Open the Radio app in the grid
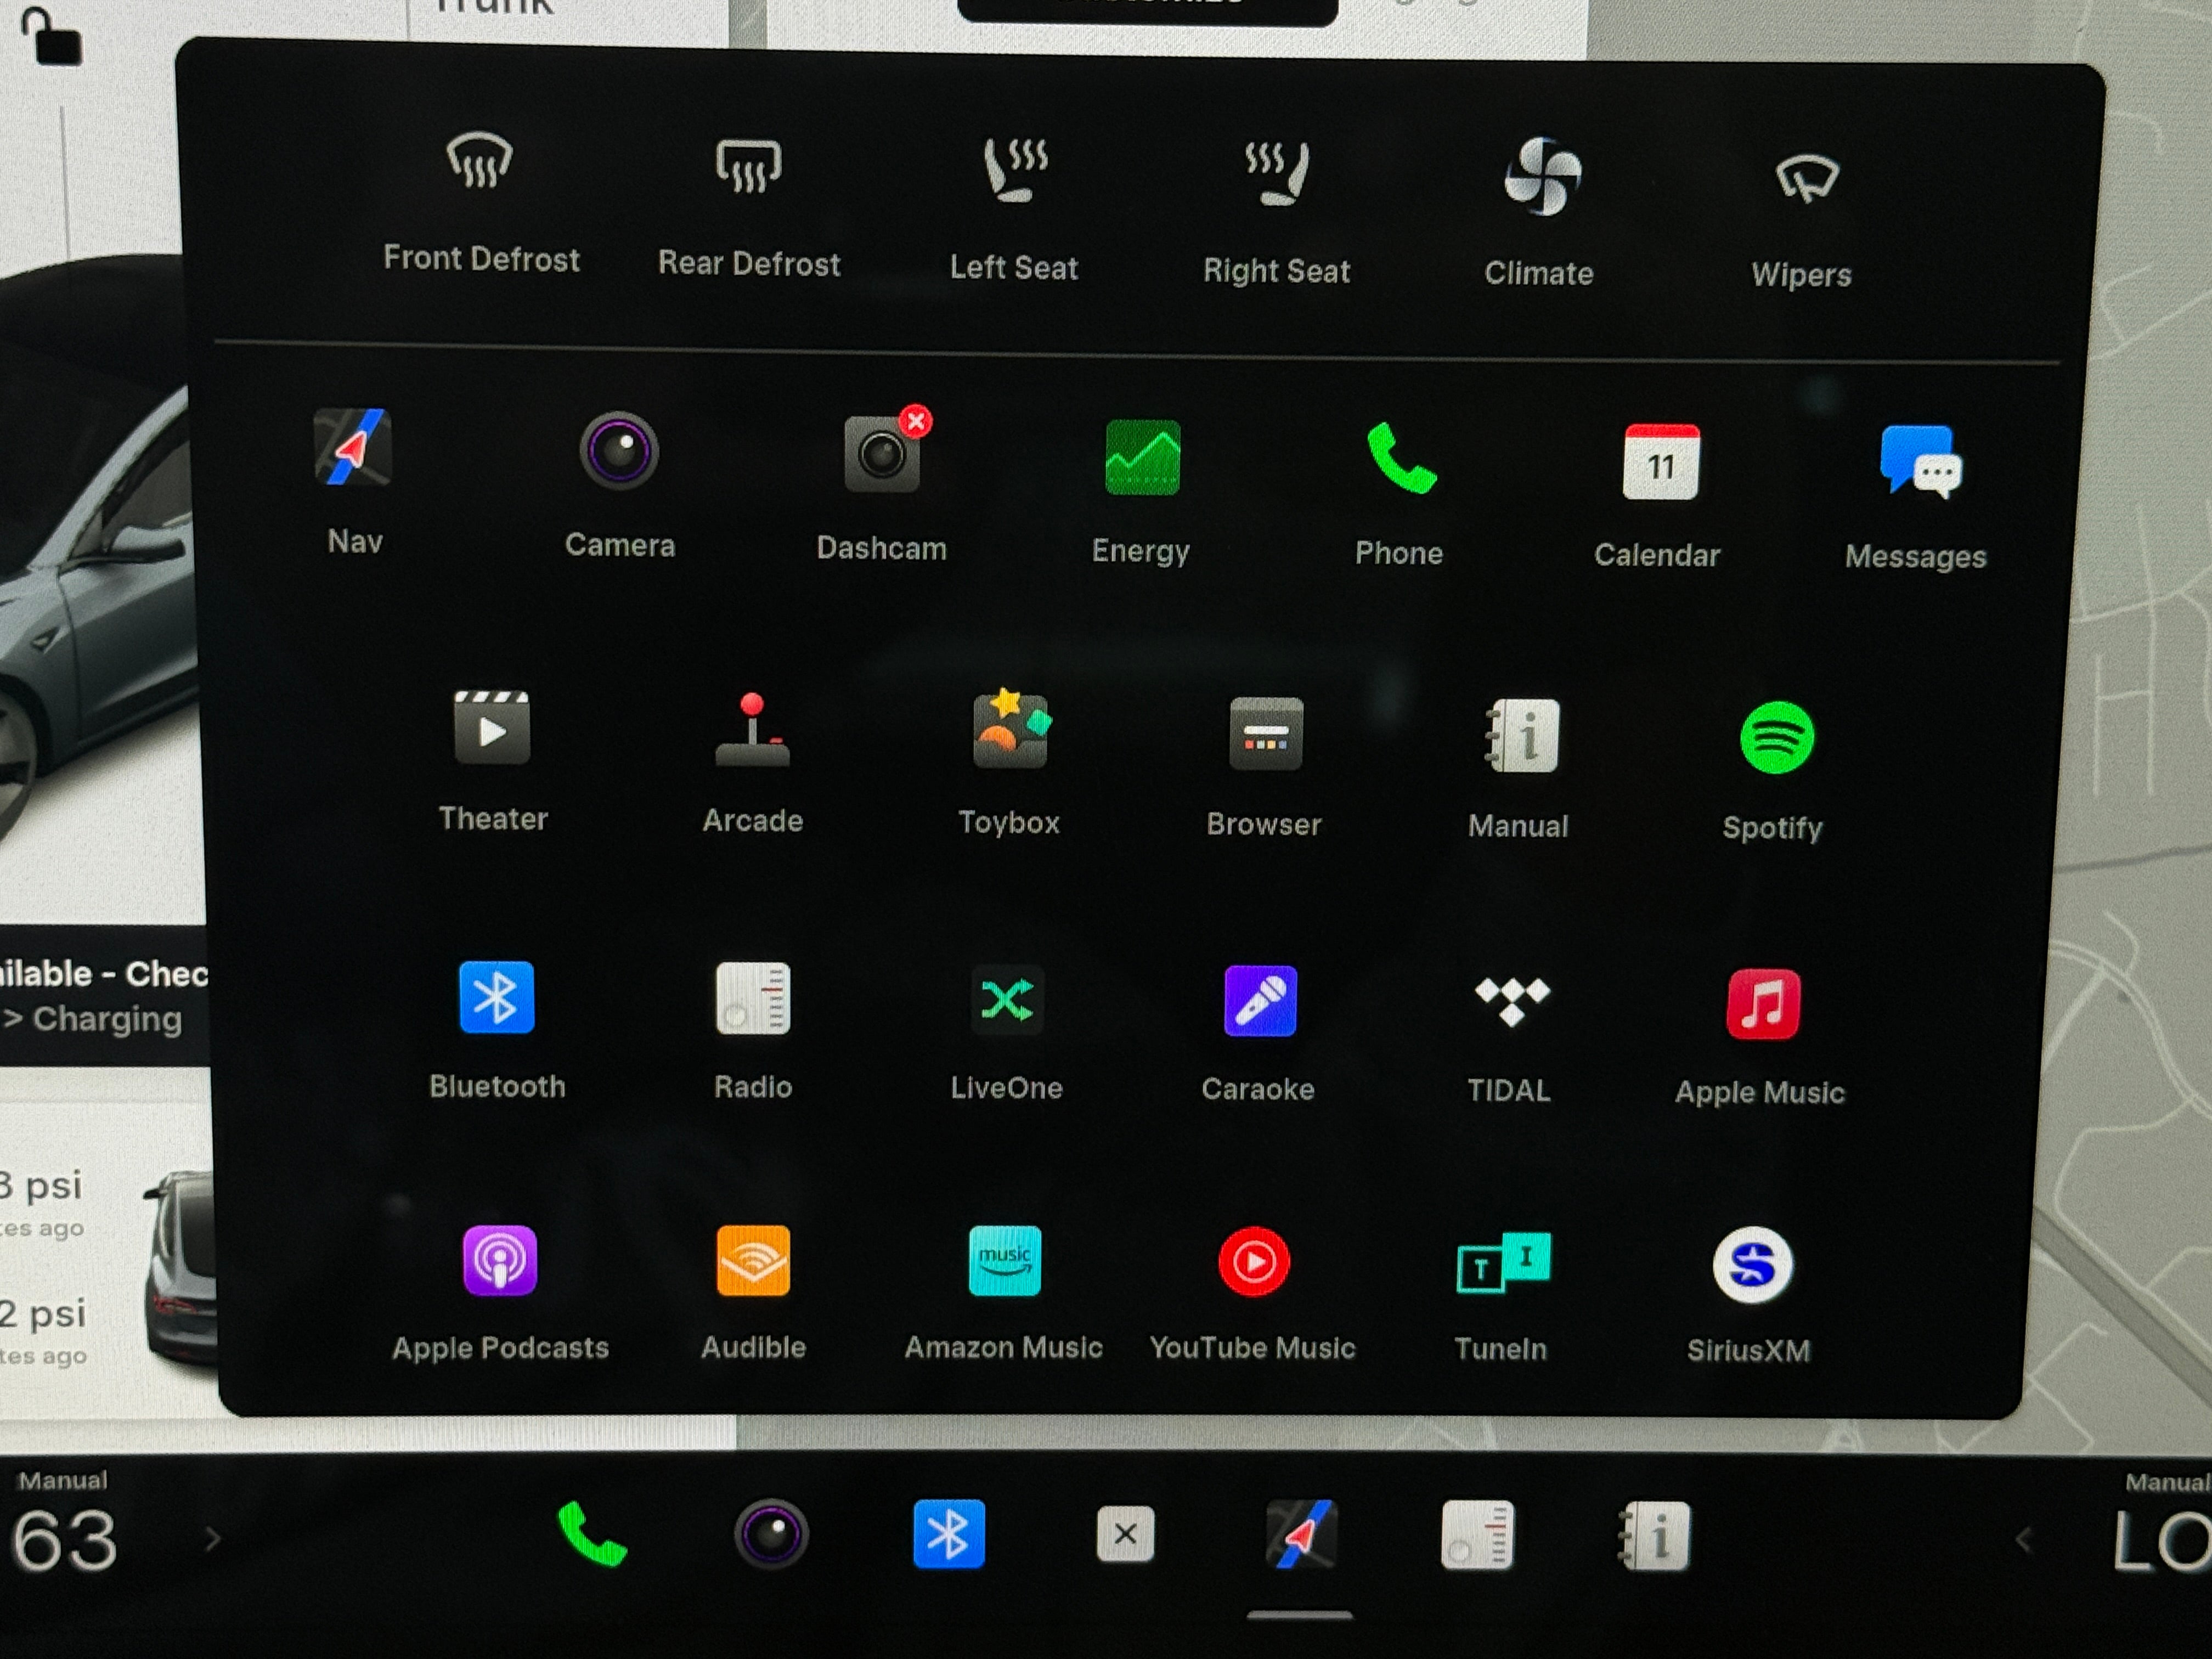 (x=753, y=998)
